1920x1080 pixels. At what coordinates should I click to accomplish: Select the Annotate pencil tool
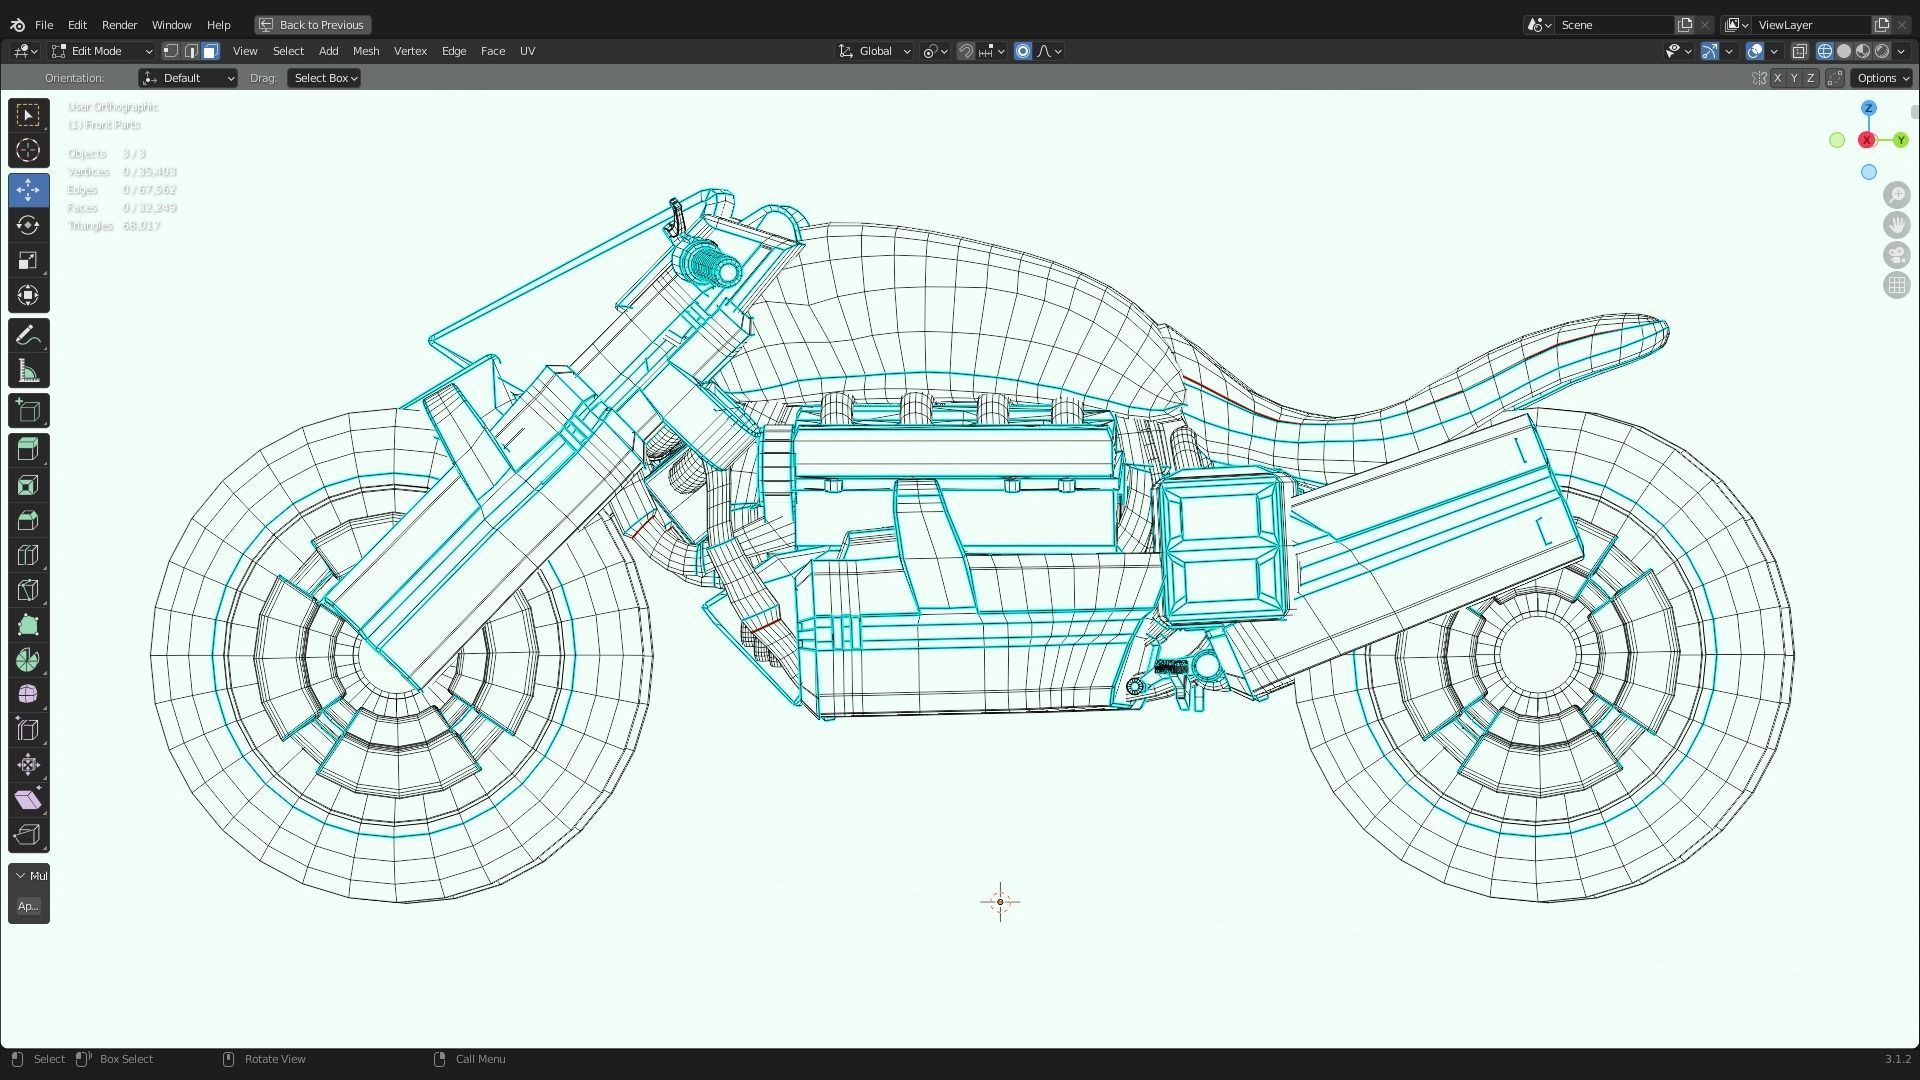(28, 336)
